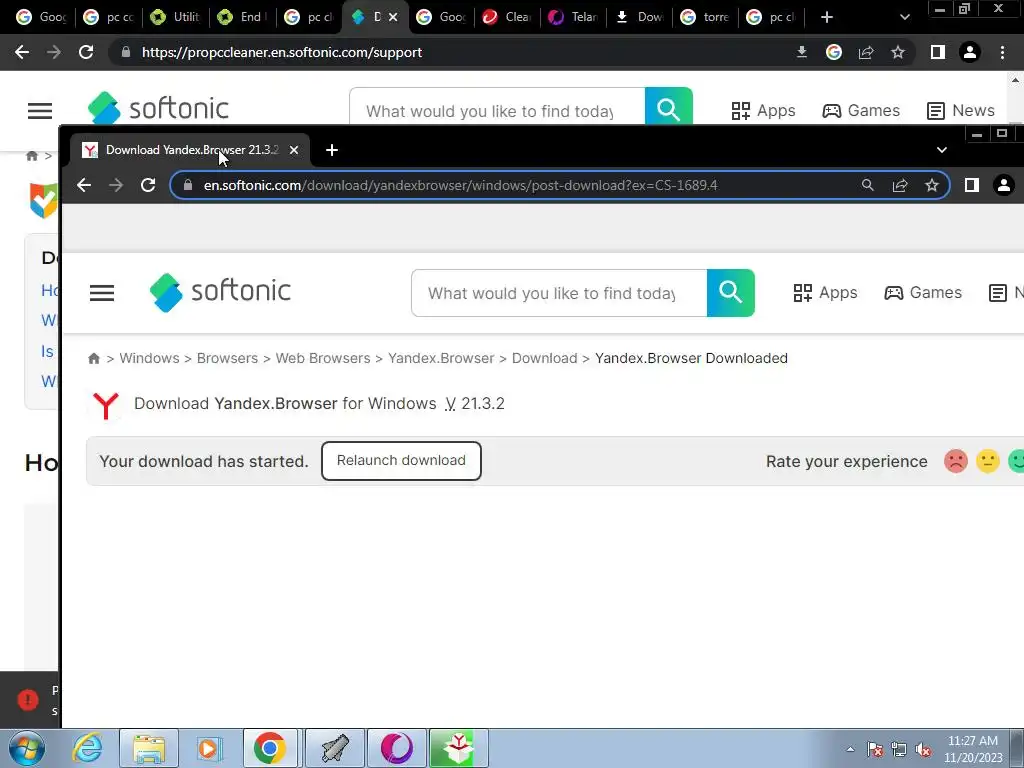Open Chrome from taskbar
The image size is (1024, 768).
tap(270, 748)
